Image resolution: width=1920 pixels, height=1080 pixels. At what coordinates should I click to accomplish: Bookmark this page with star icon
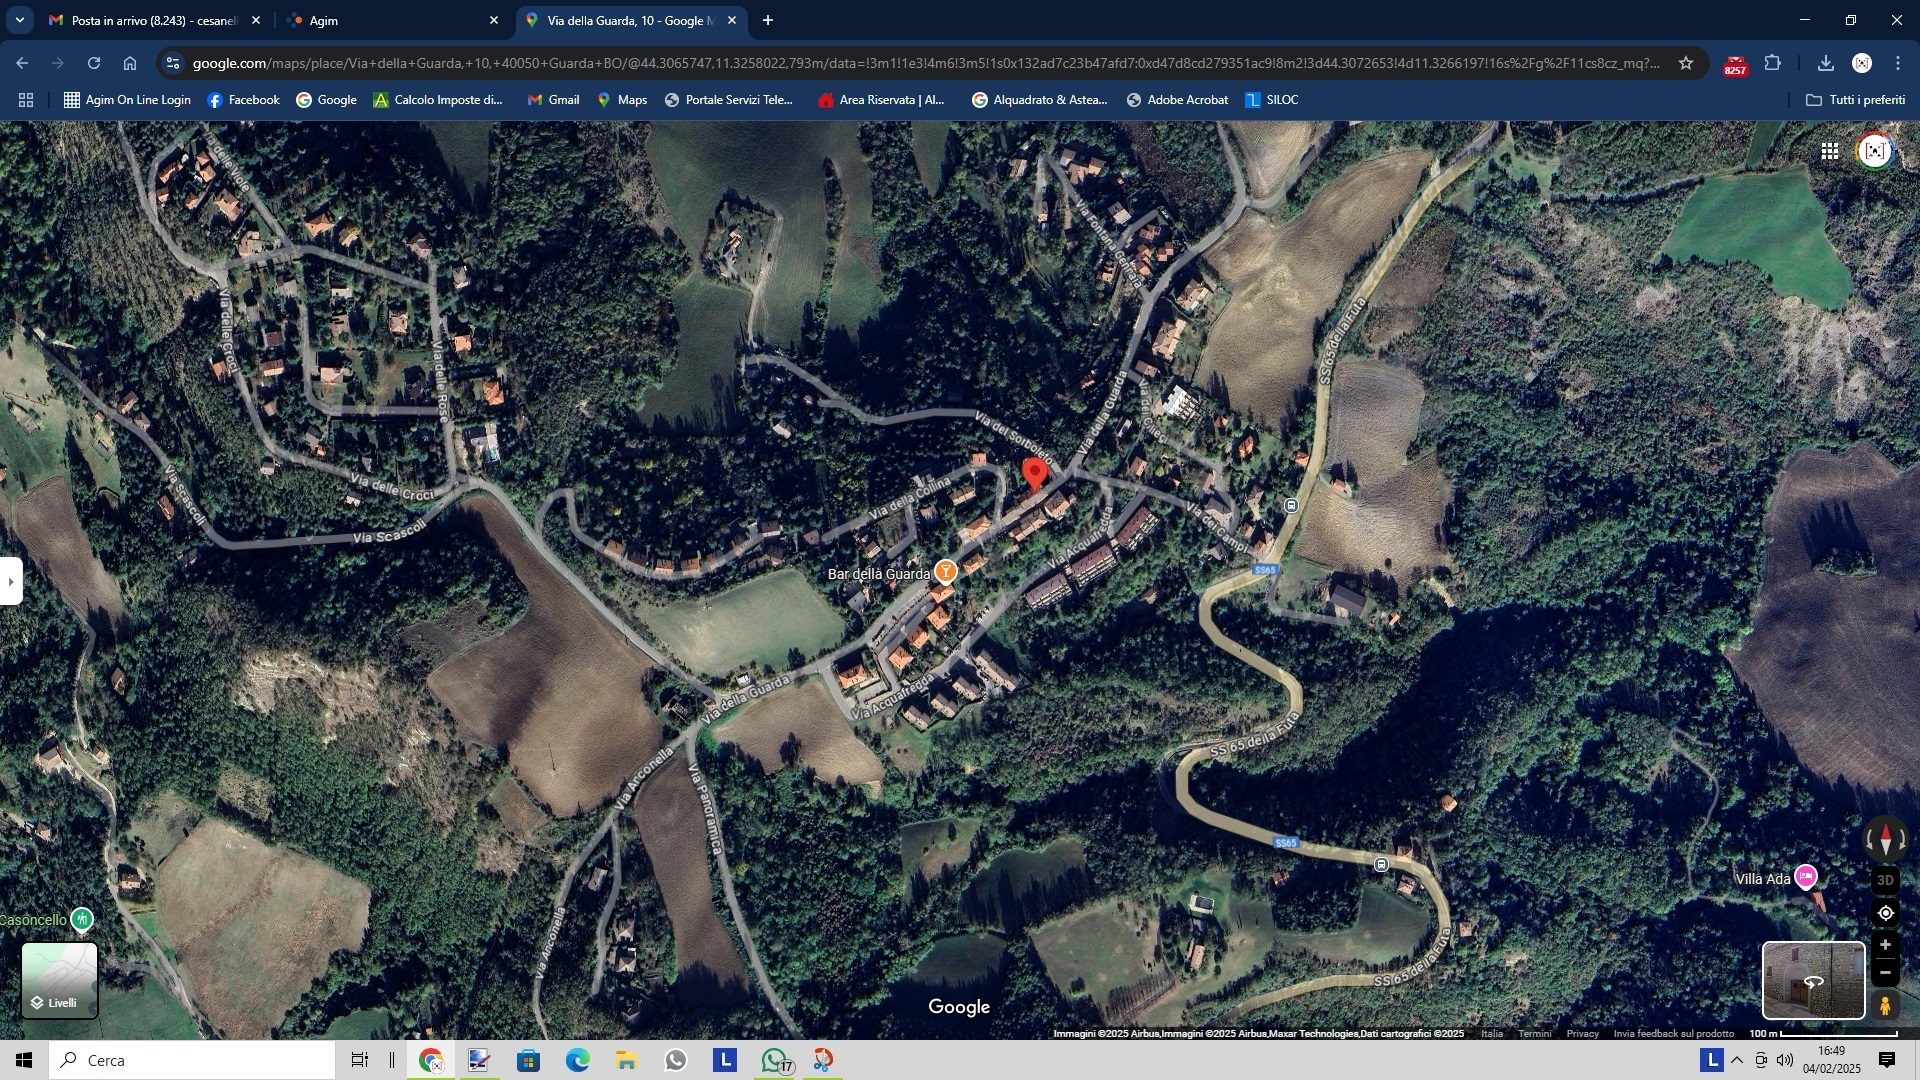(1686, 63)
